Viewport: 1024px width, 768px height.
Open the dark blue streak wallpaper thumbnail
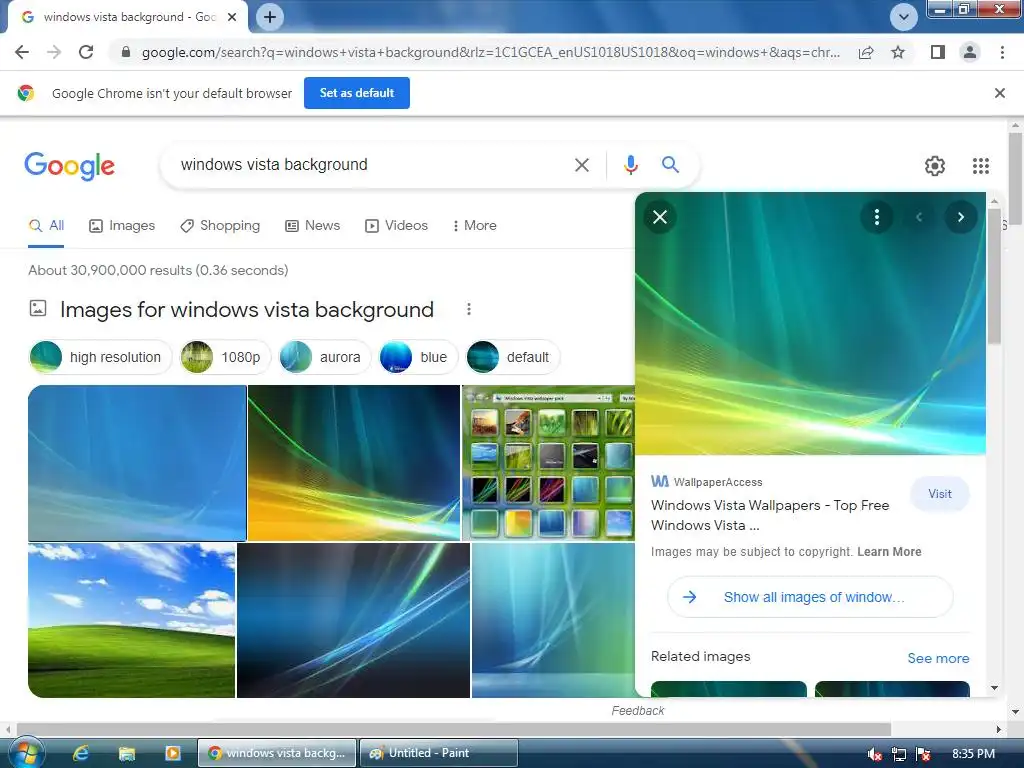pos(353,620)
